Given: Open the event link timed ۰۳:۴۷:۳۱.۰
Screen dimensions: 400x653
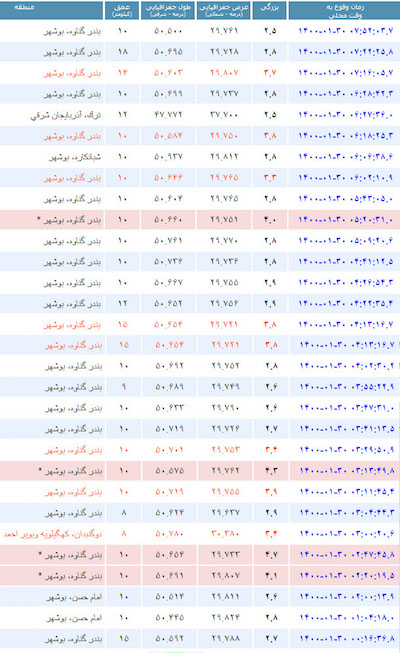Looking at the screenshot, I should pos(347,408).
